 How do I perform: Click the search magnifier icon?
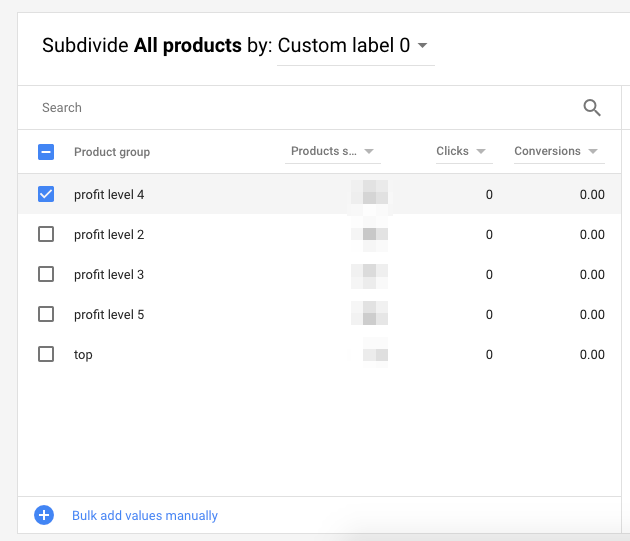click(x=591, y=108)
